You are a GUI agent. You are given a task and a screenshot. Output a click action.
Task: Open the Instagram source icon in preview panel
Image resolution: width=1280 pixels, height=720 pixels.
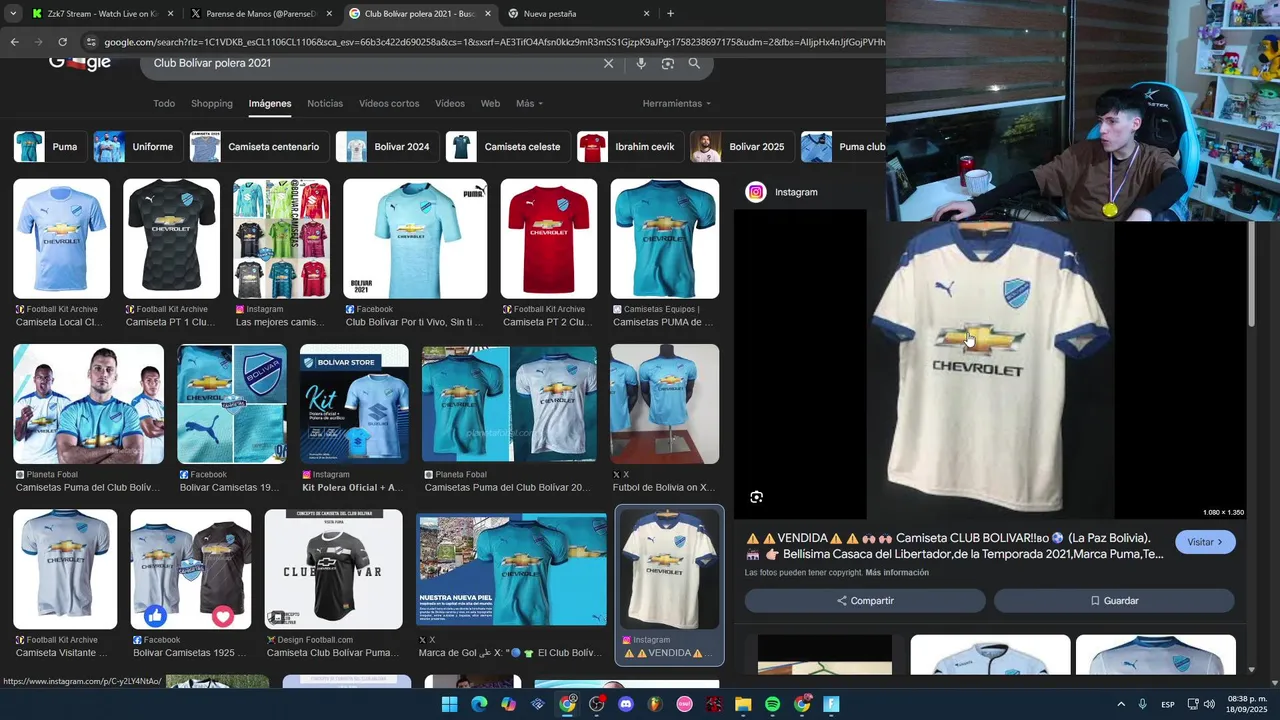coord(756,192)
